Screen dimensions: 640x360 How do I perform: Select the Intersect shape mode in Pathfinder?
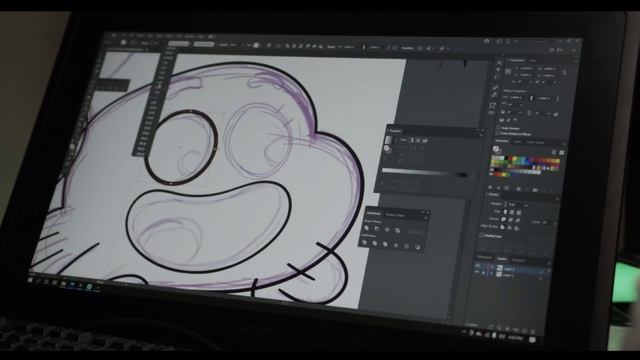(387, 229)
